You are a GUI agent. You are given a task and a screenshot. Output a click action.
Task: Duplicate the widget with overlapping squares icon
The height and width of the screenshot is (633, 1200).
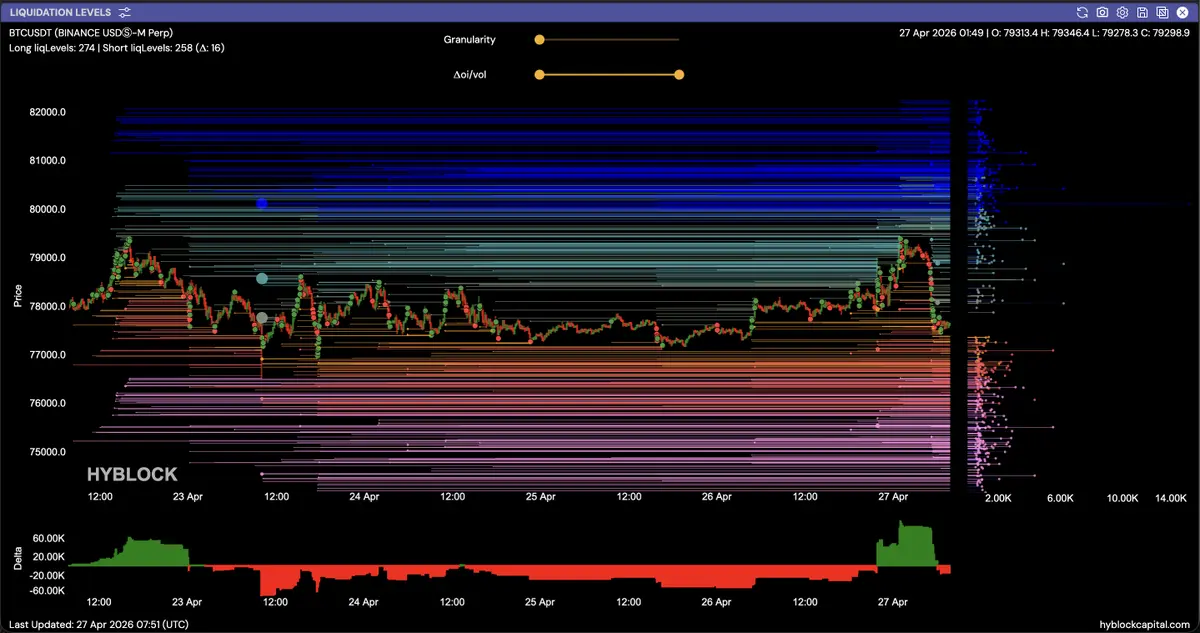pos(1162,12)
